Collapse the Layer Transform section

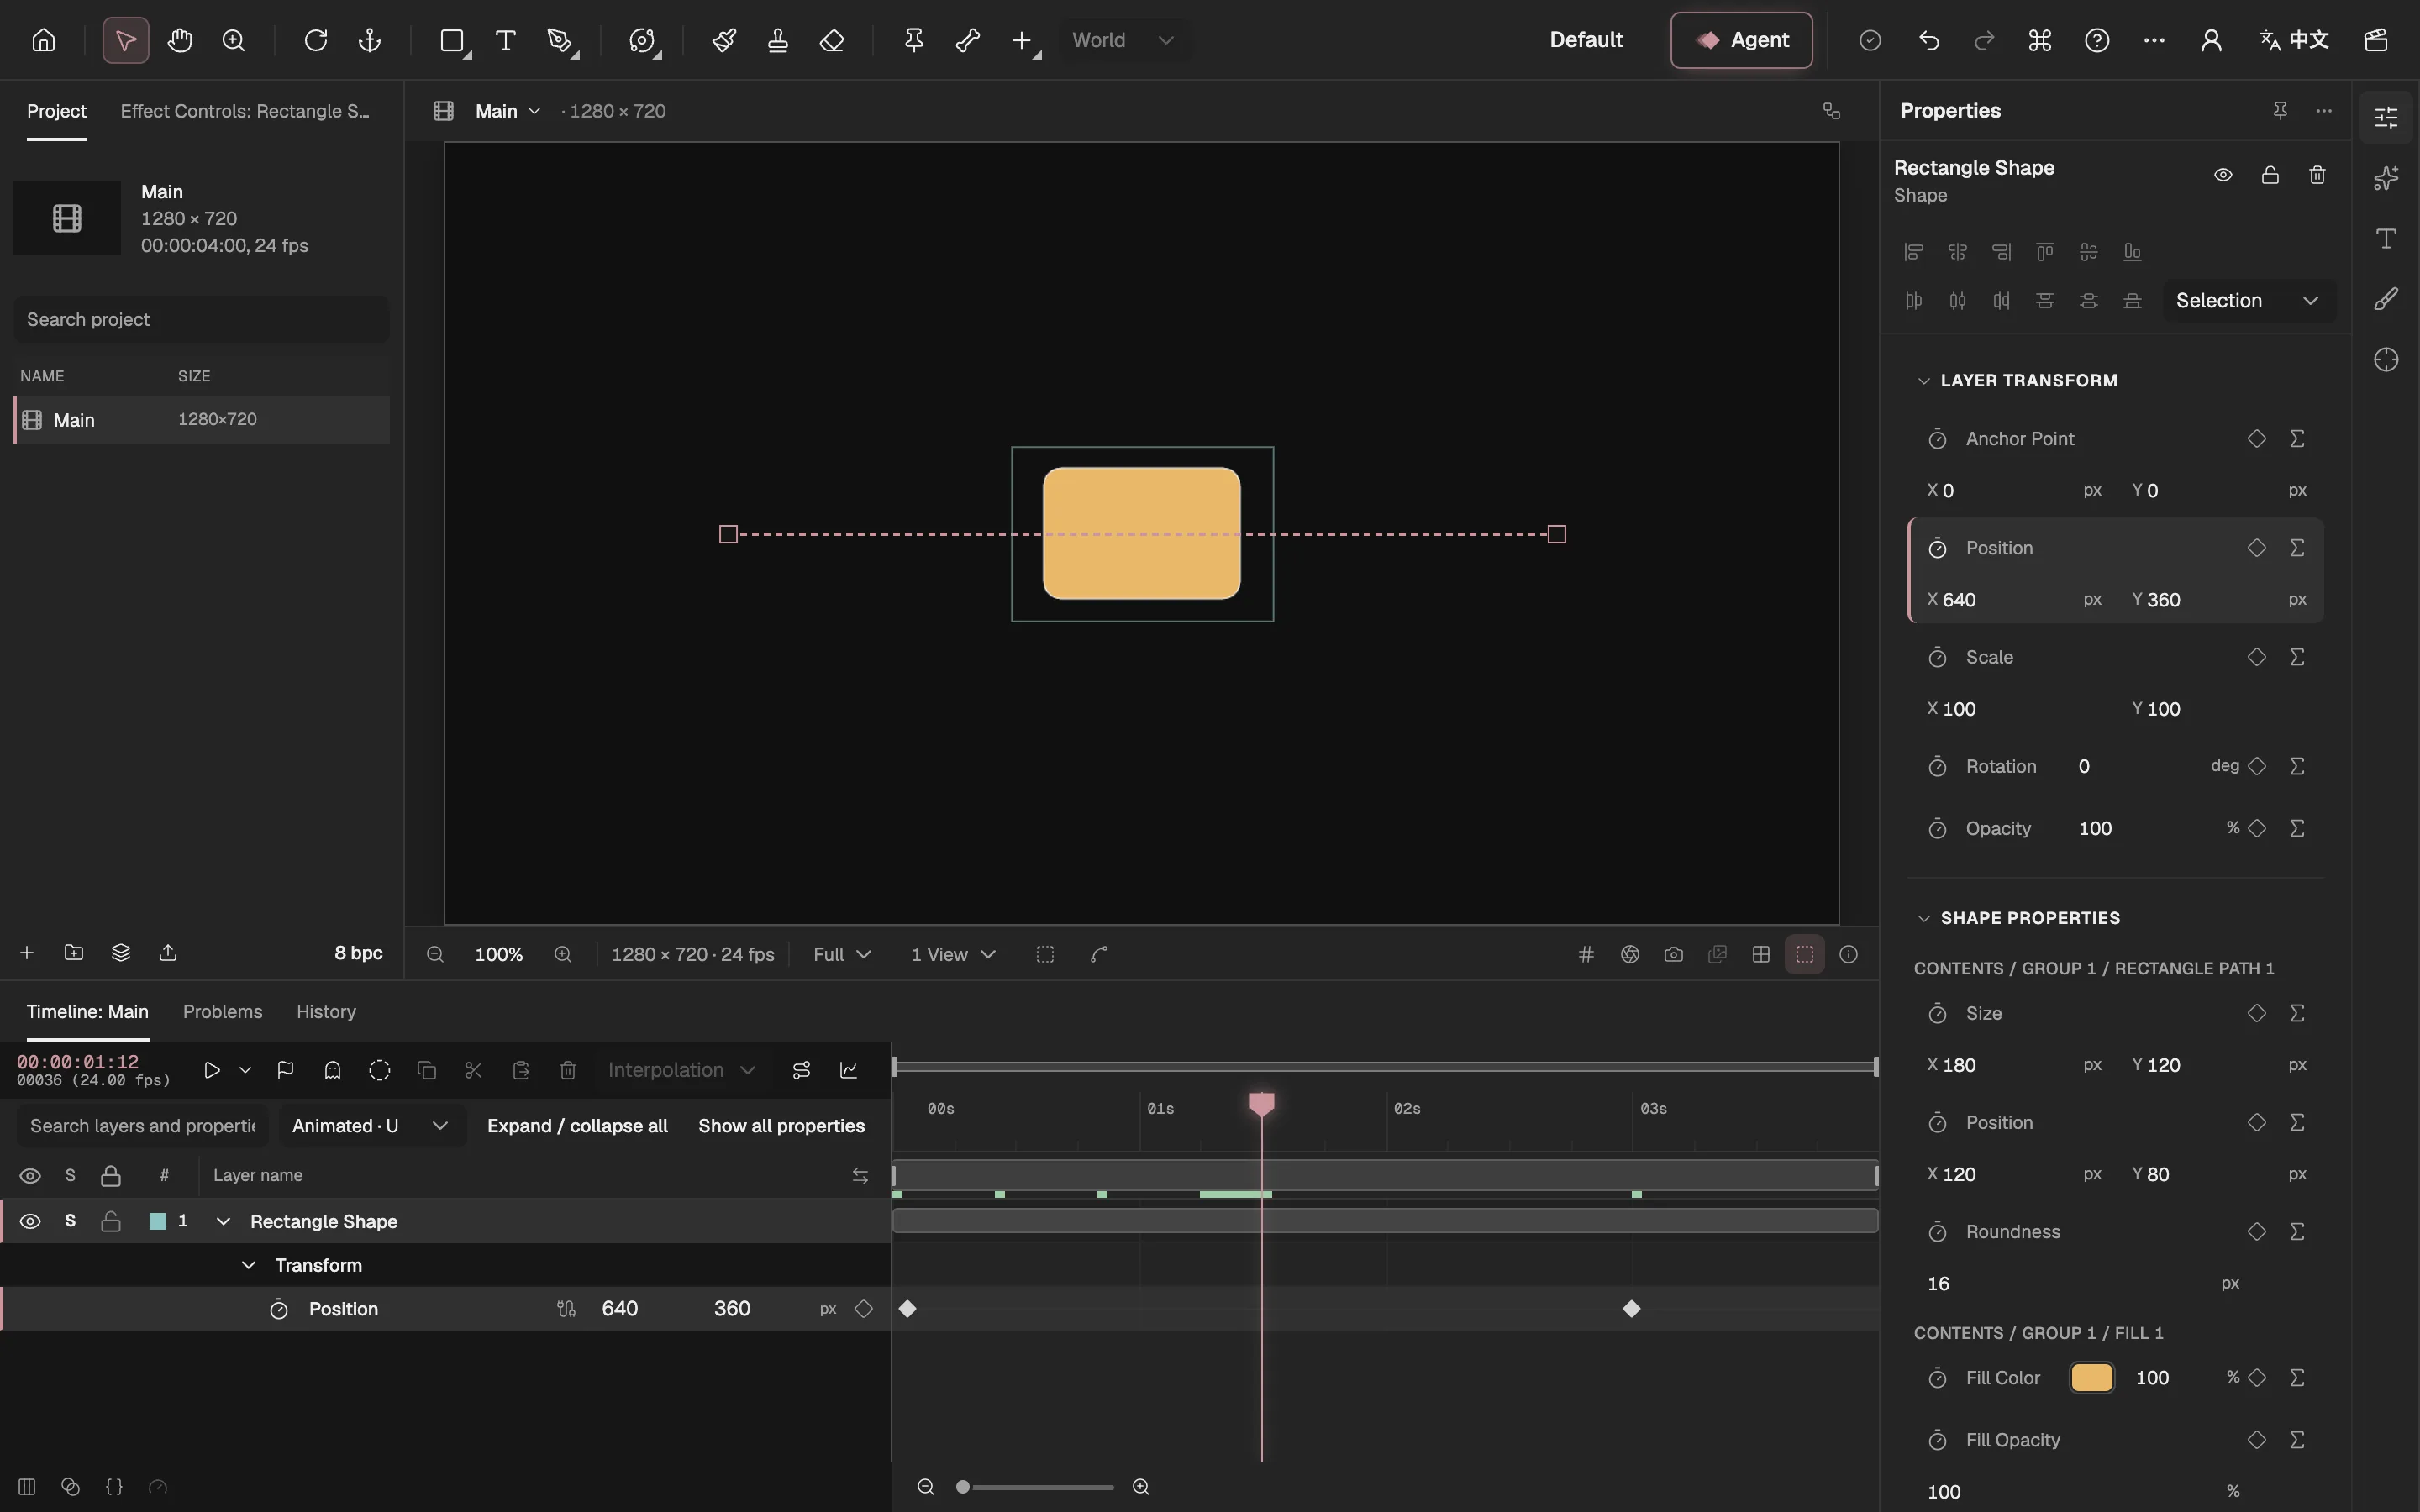coord(1923,381)
